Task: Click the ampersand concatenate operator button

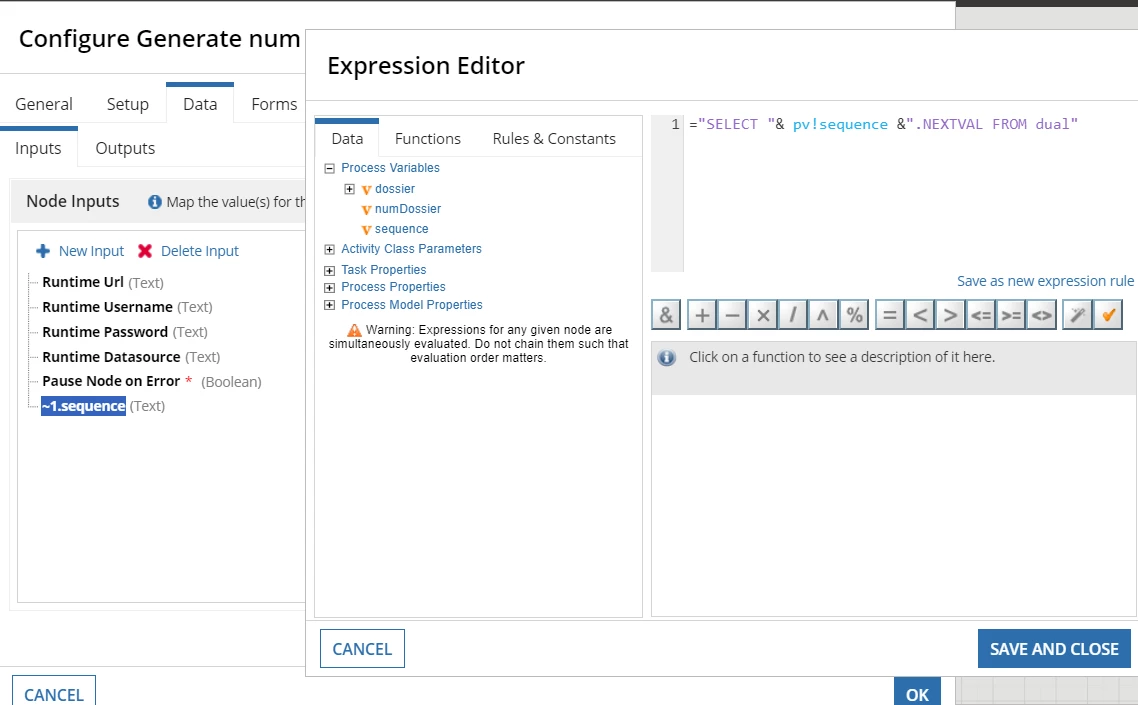Action: [x=666, y=315]
